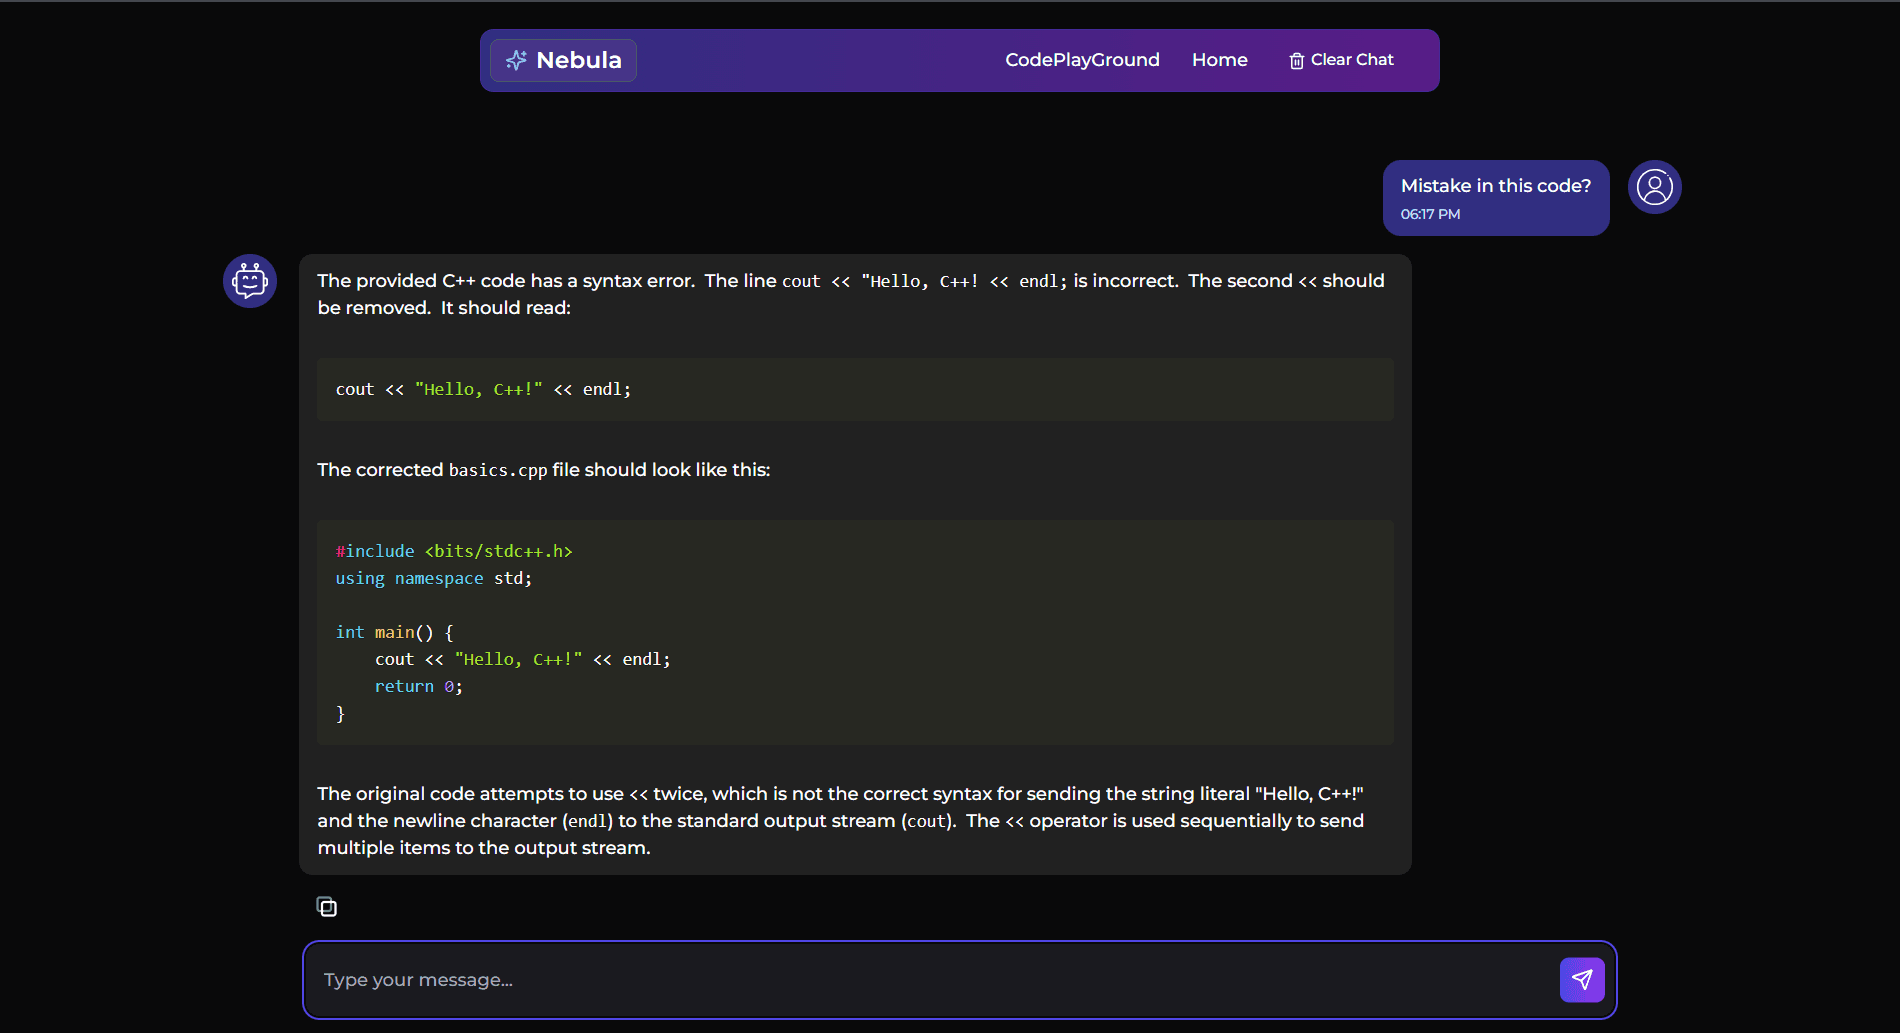1900x1033 pixels.
Task: Click the opening paragraph describing the syntax error
Action: coord(850,294)
